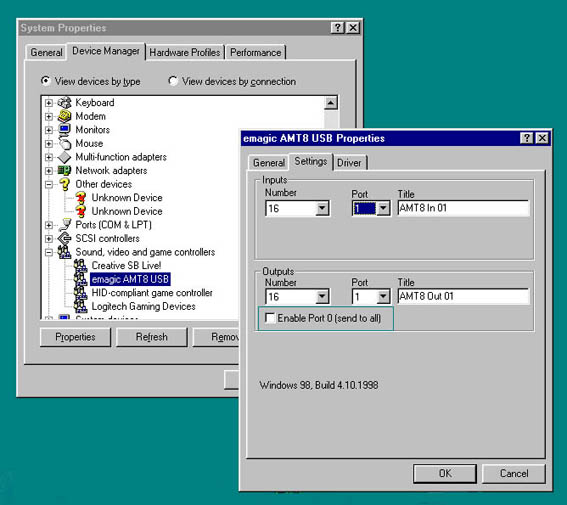Click Cancel in AMT8 USB Properties

coord(514,474)
